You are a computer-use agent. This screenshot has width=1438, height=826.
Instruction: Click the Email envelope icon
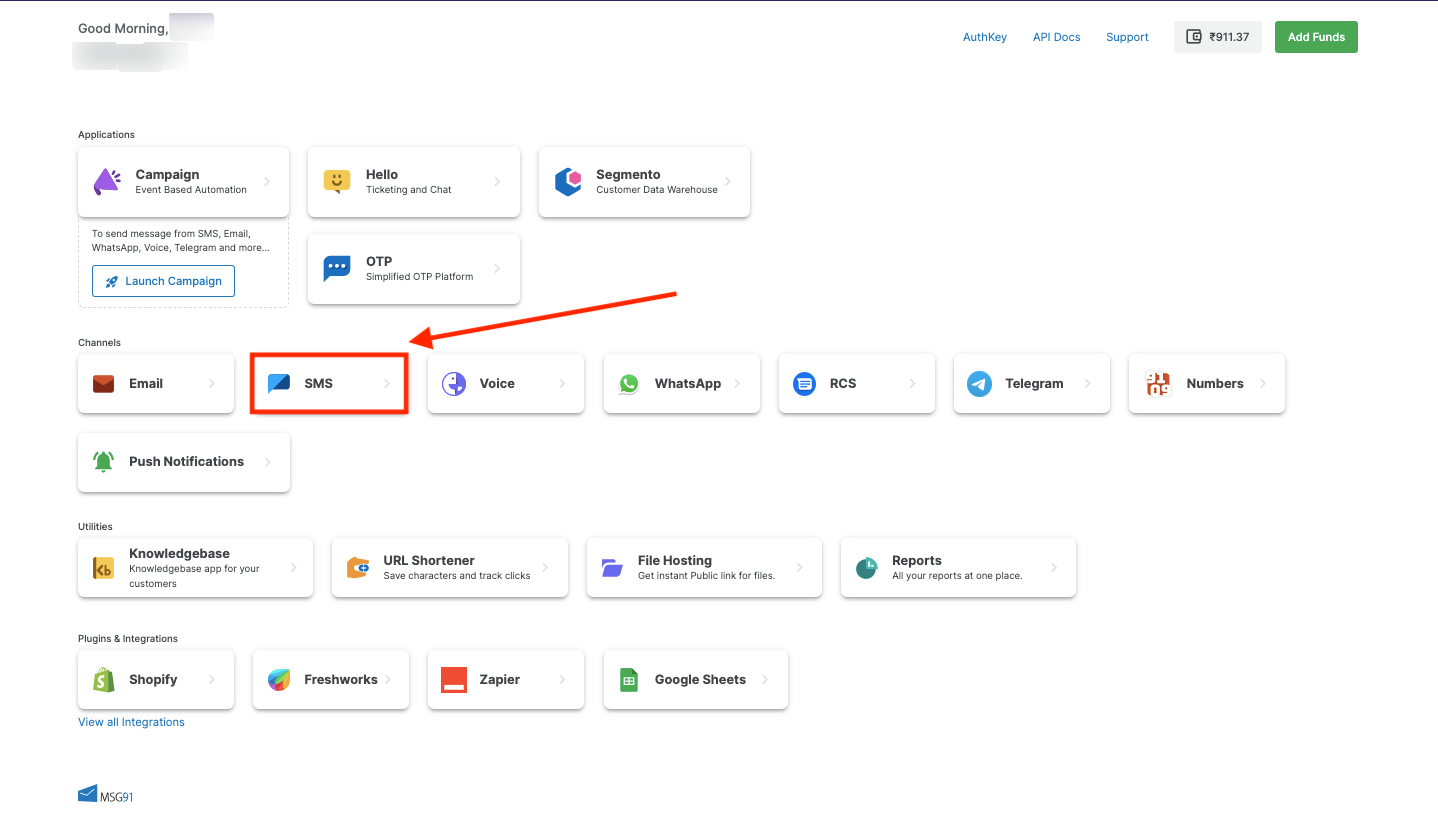point(104,384)
